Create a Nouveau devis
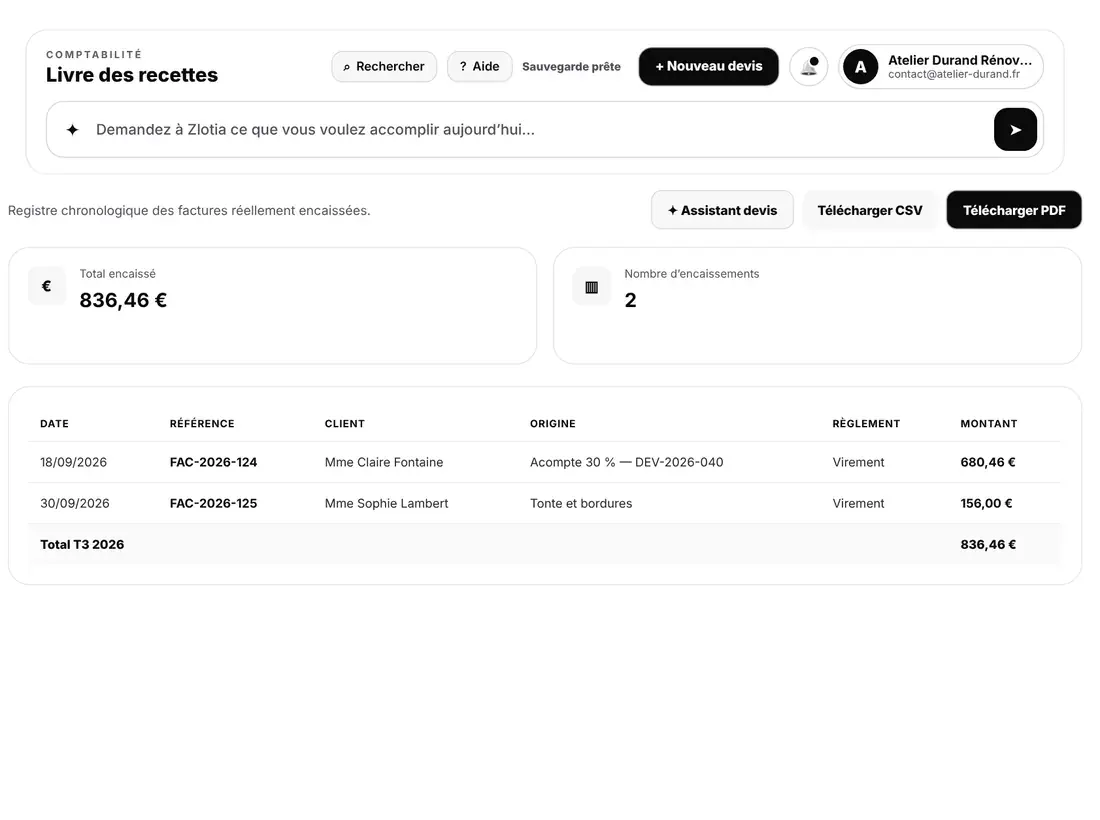 pyautogui.click(x=709, y=67)
